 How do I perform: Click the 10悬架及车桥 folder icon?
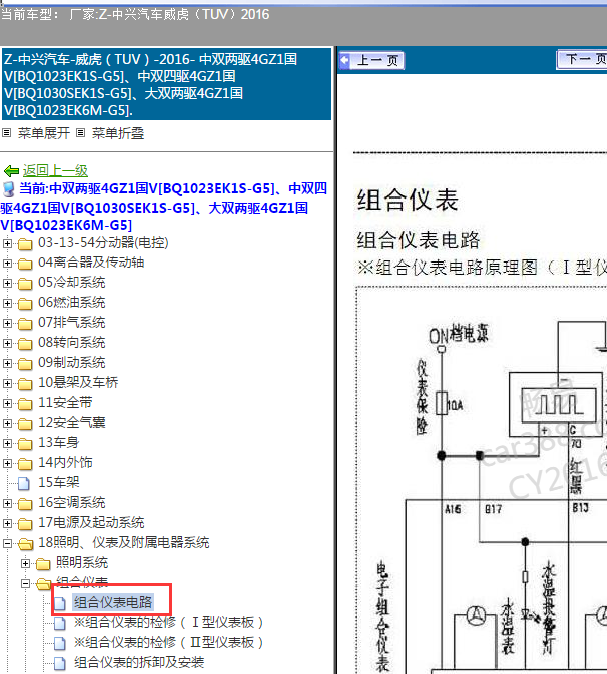(25, 383)
